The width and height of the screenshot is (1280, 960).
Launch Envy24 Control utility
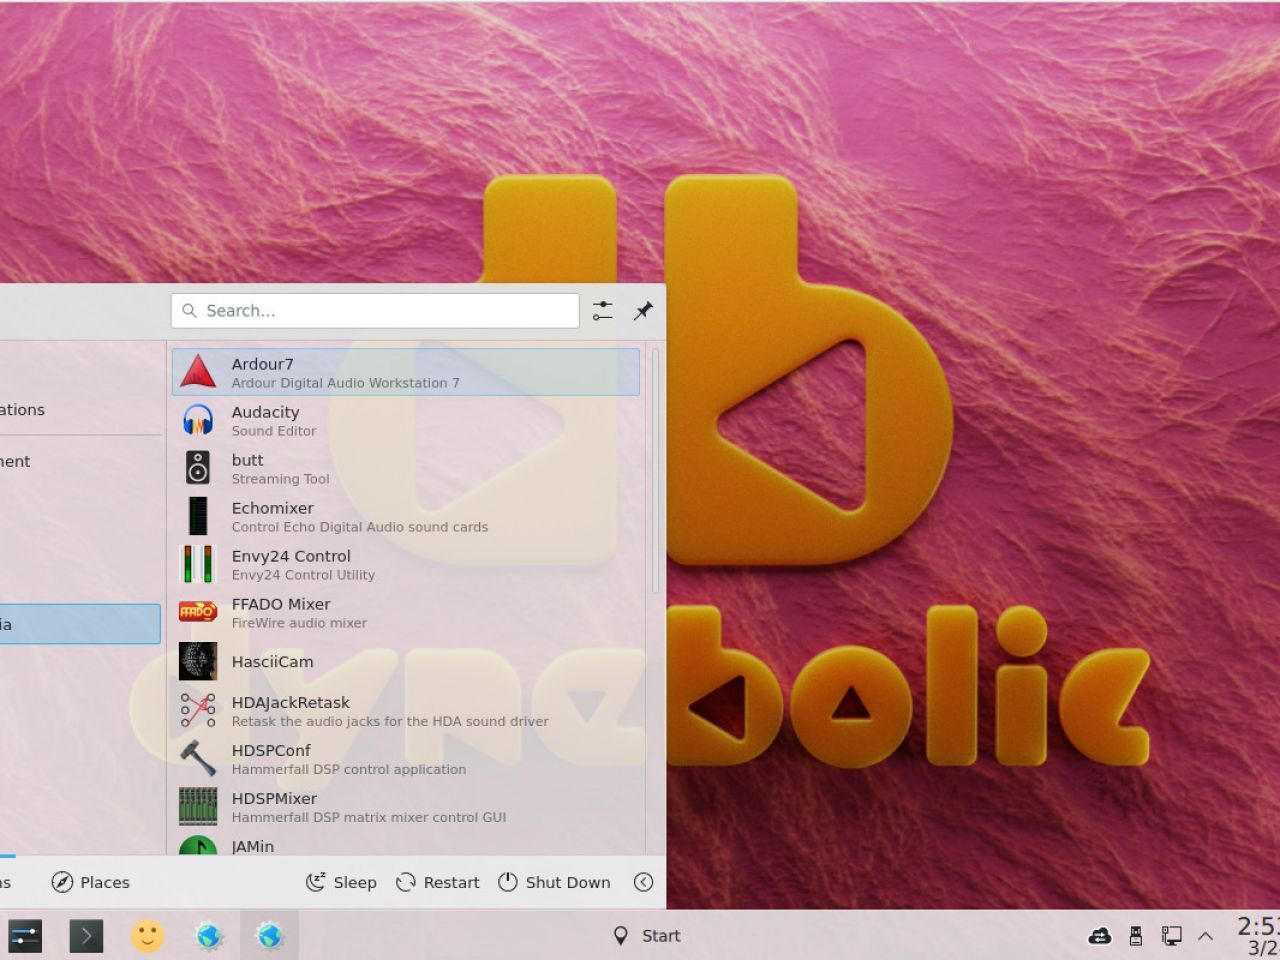click(405, 564)
